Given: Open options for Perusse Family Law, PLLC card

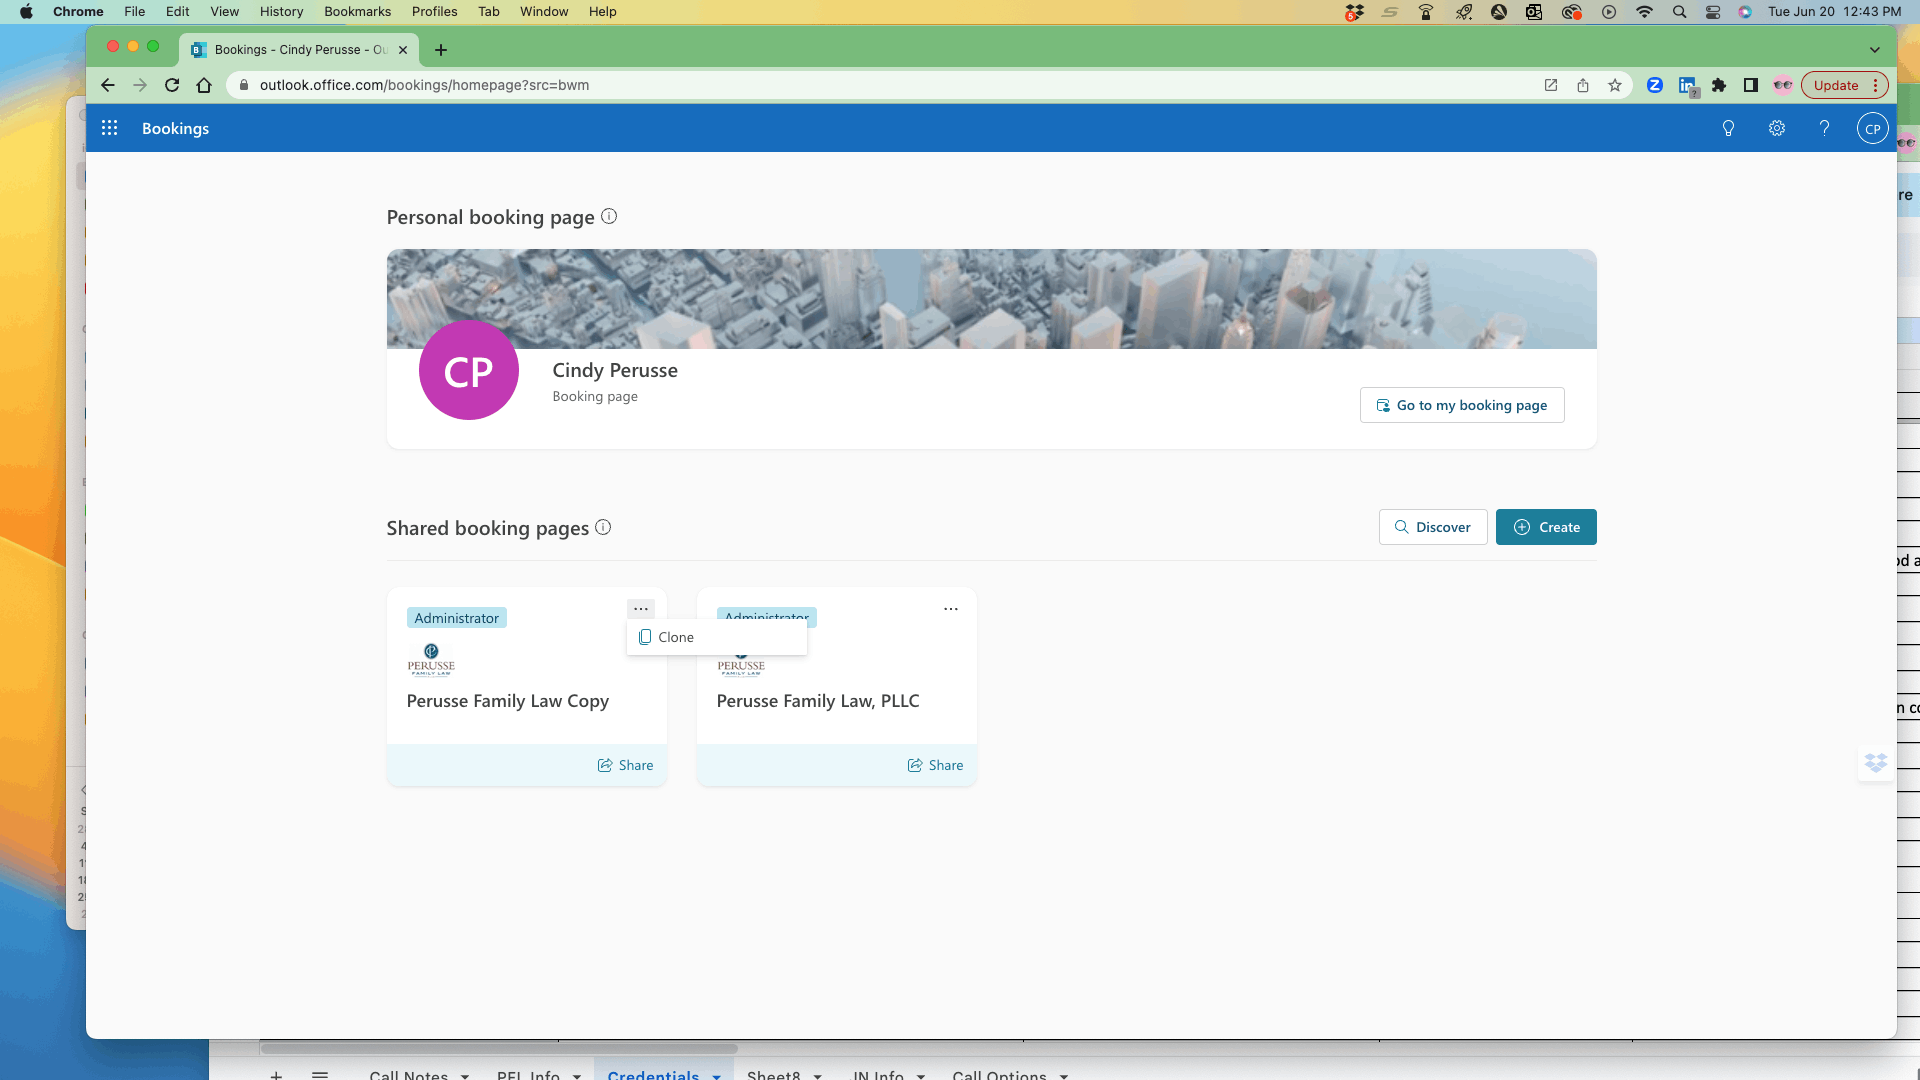Looking at the screenshot, I should coord(951,608).
